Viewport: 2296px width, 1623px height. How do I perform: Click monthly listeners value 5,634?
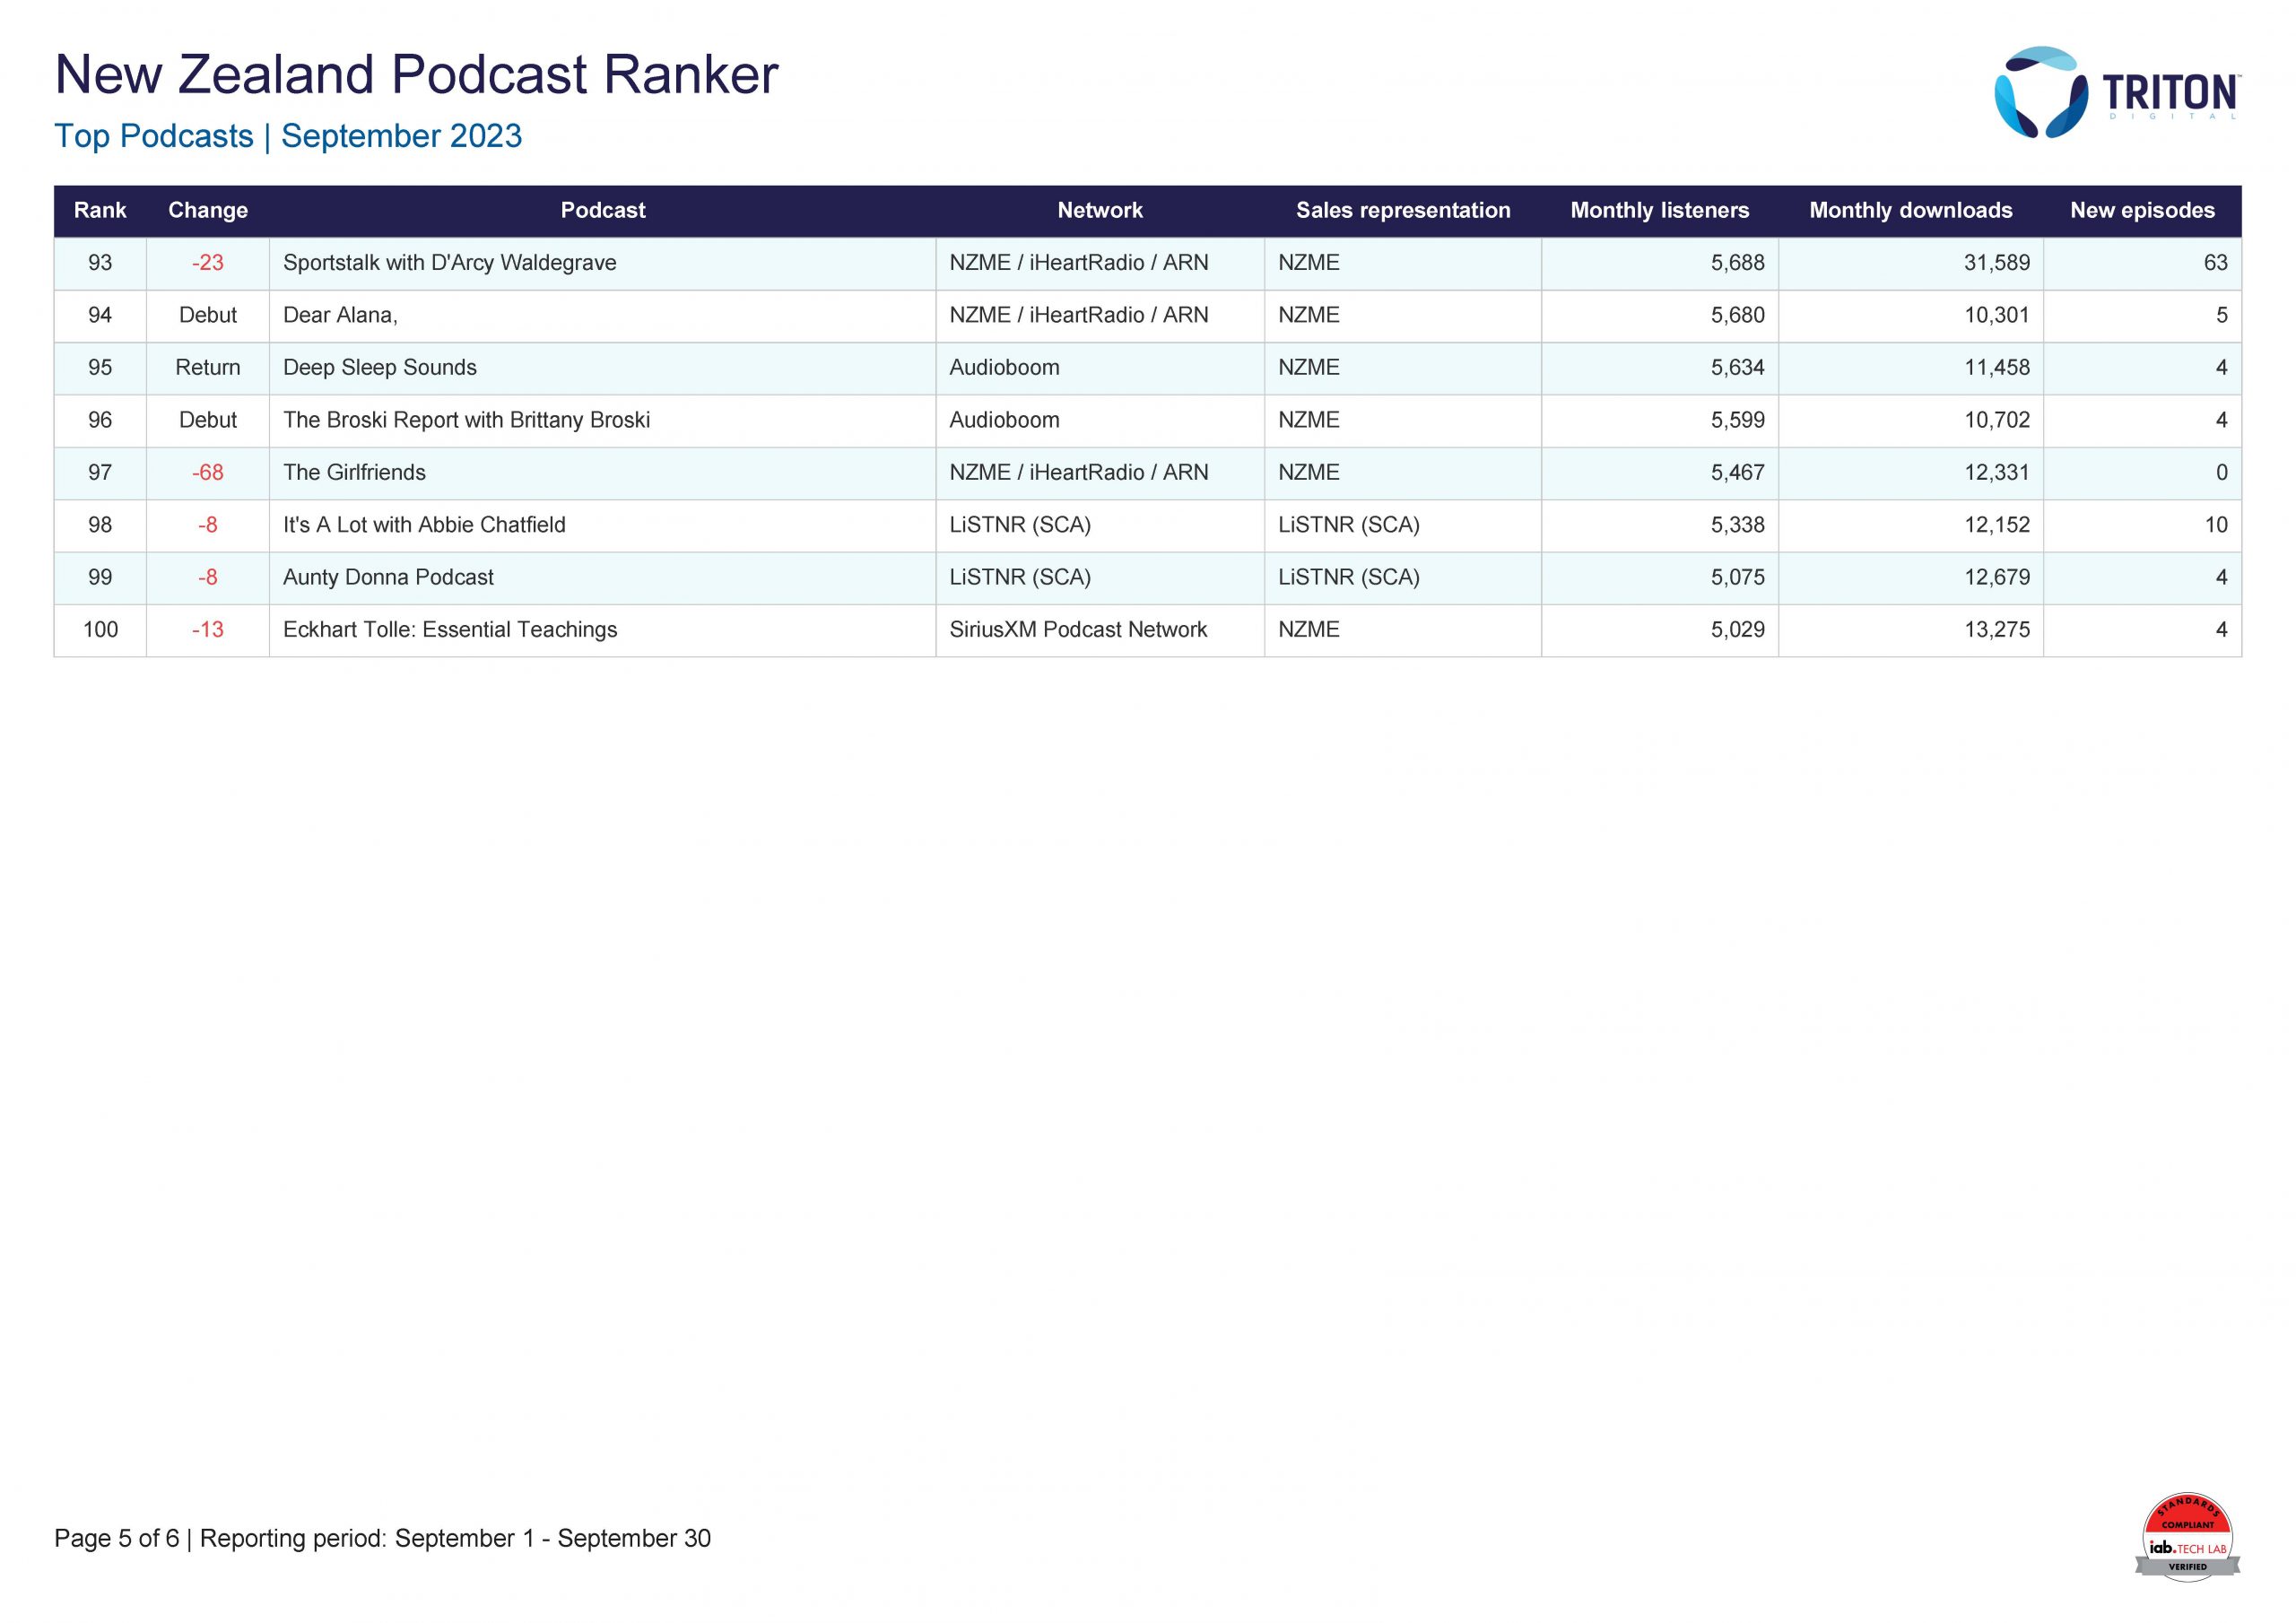pyautogui.click(x=1738, y=367)
